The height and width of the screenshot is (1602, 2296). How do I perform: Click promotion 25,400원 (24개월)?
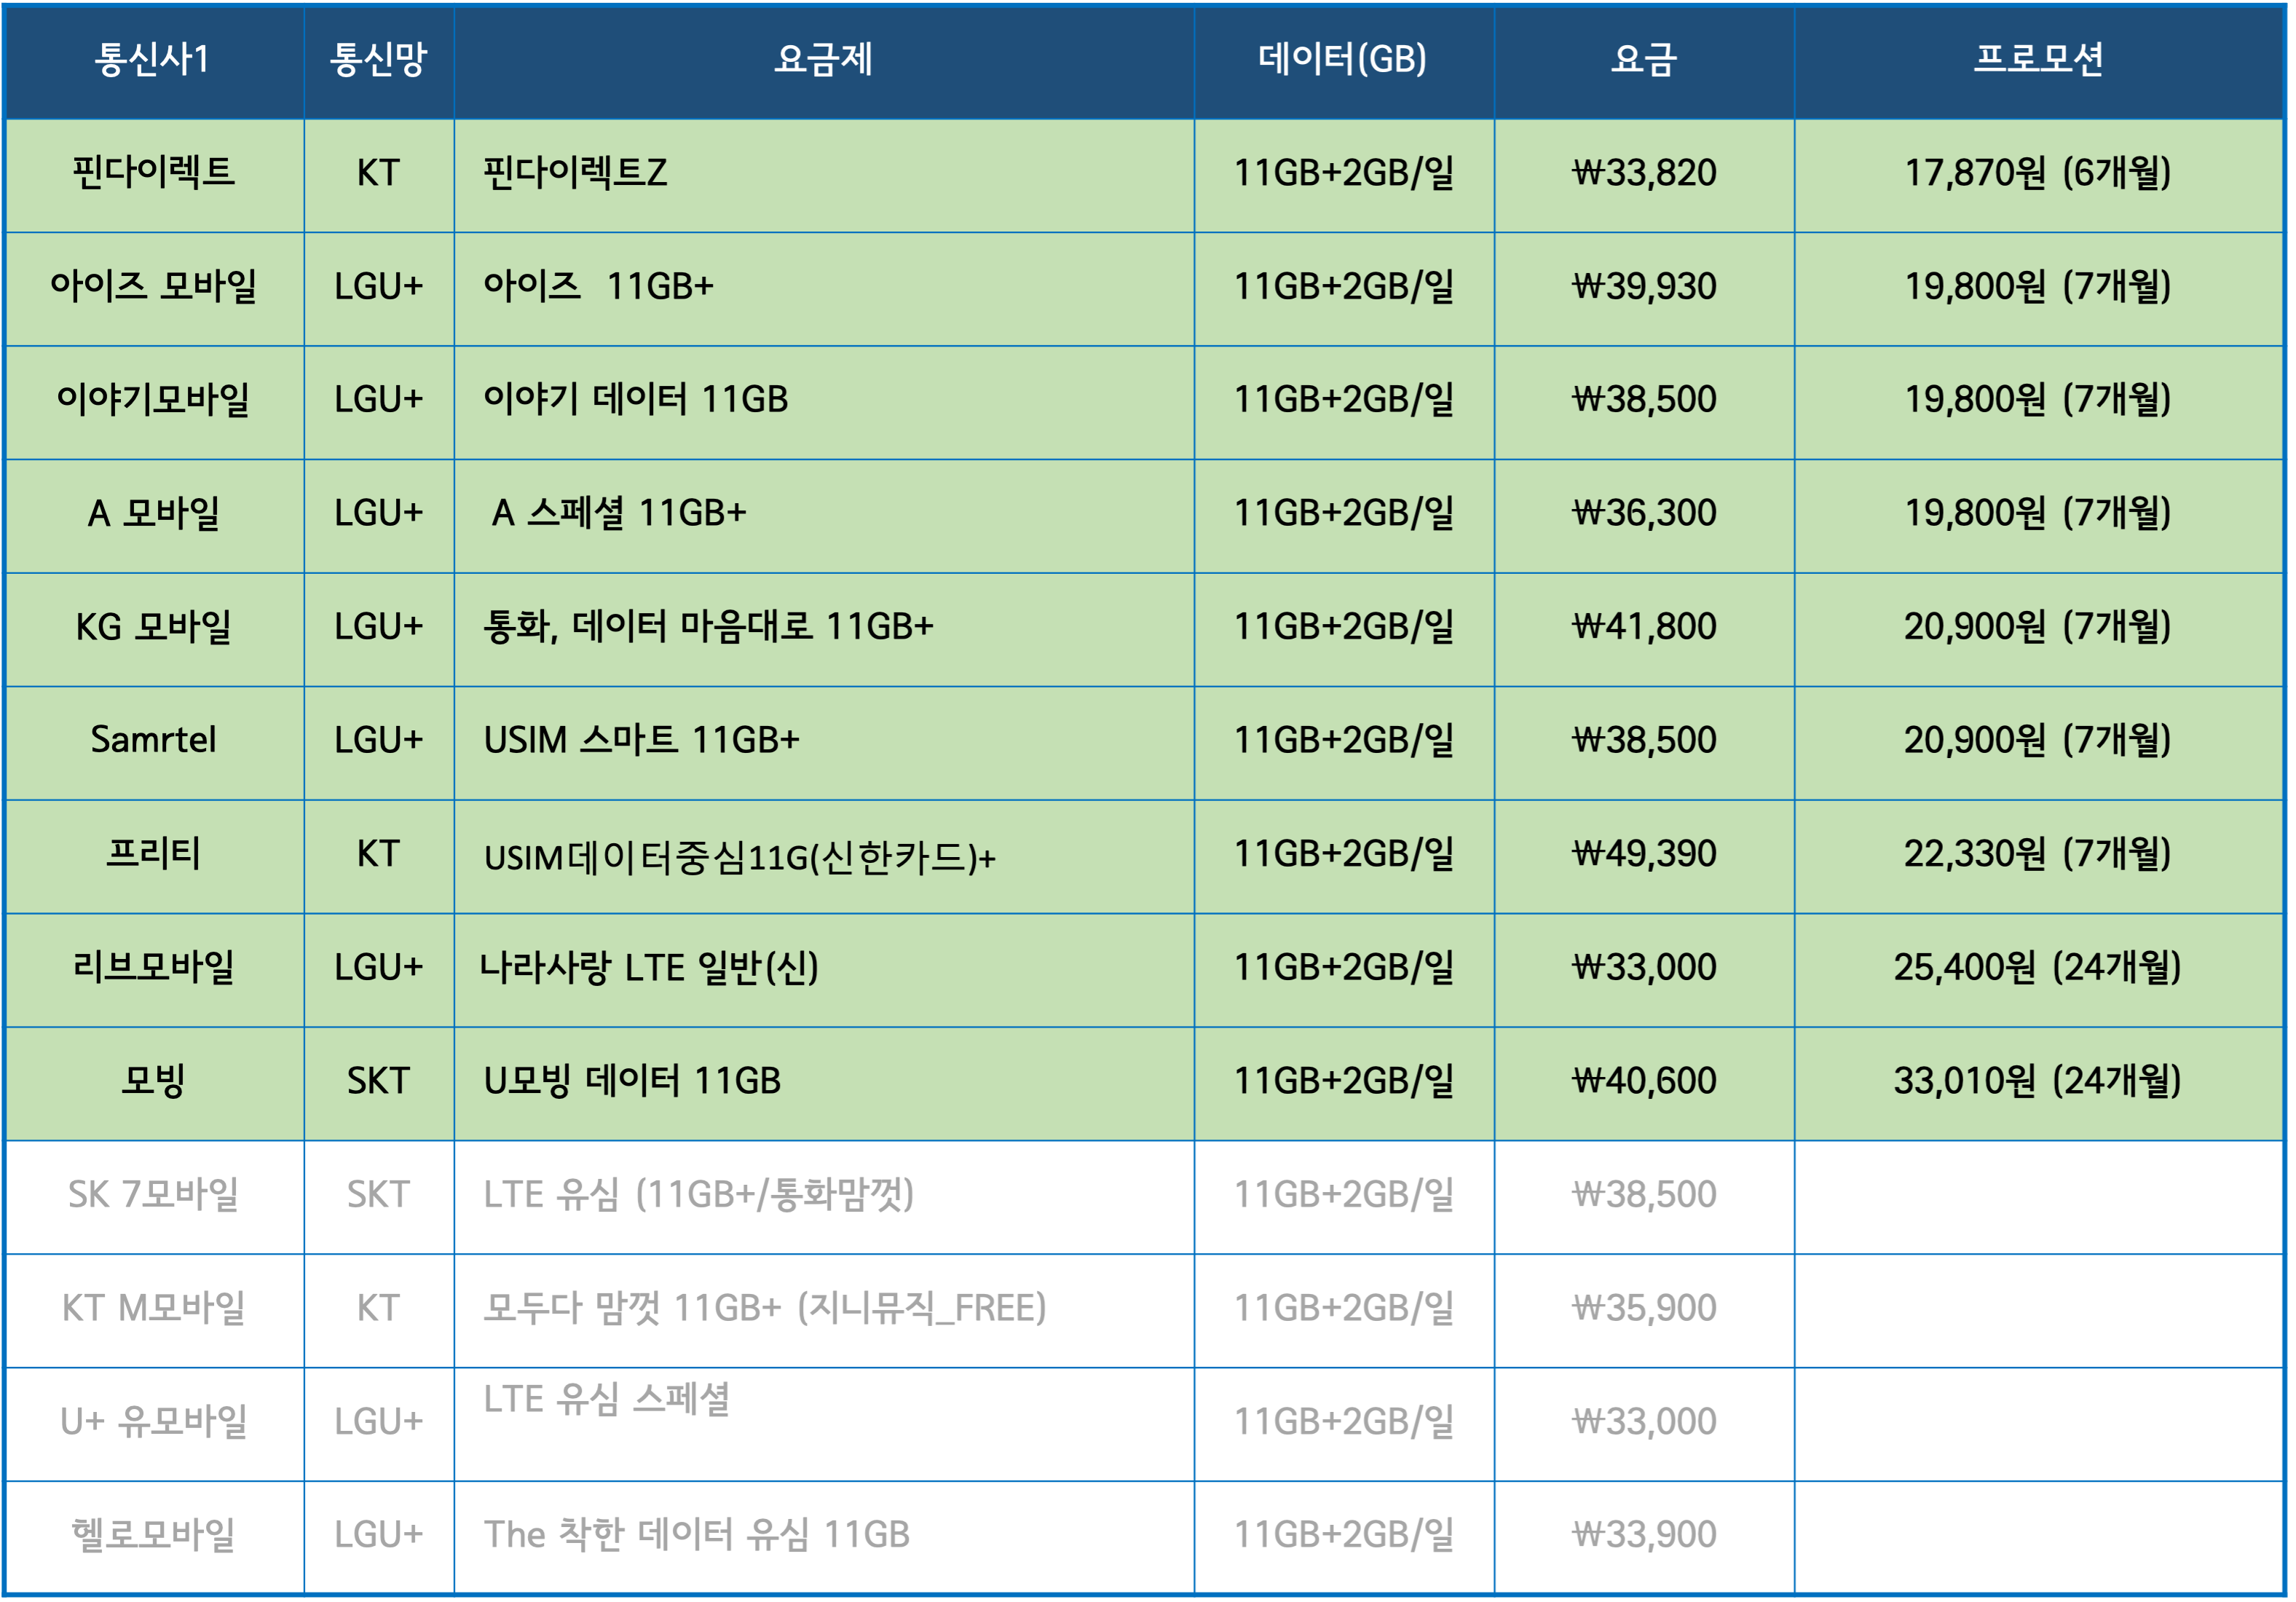[2039, 970]
